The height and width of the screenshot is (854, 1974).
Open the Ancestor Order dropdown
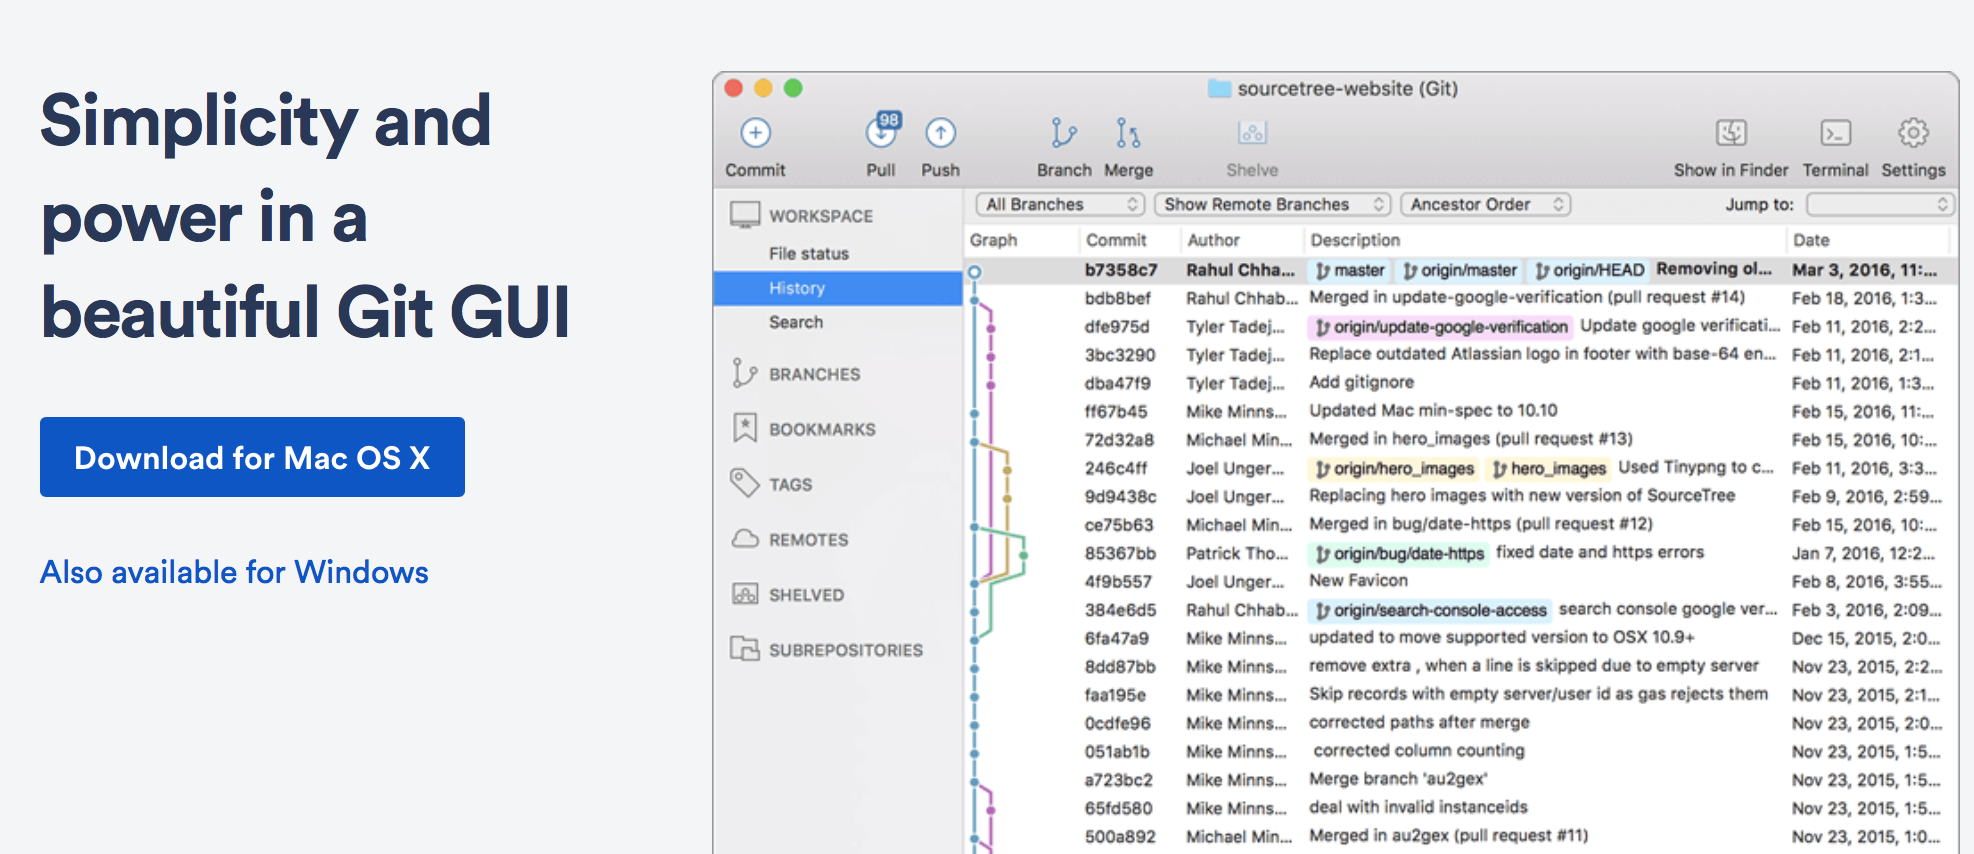1485,204
